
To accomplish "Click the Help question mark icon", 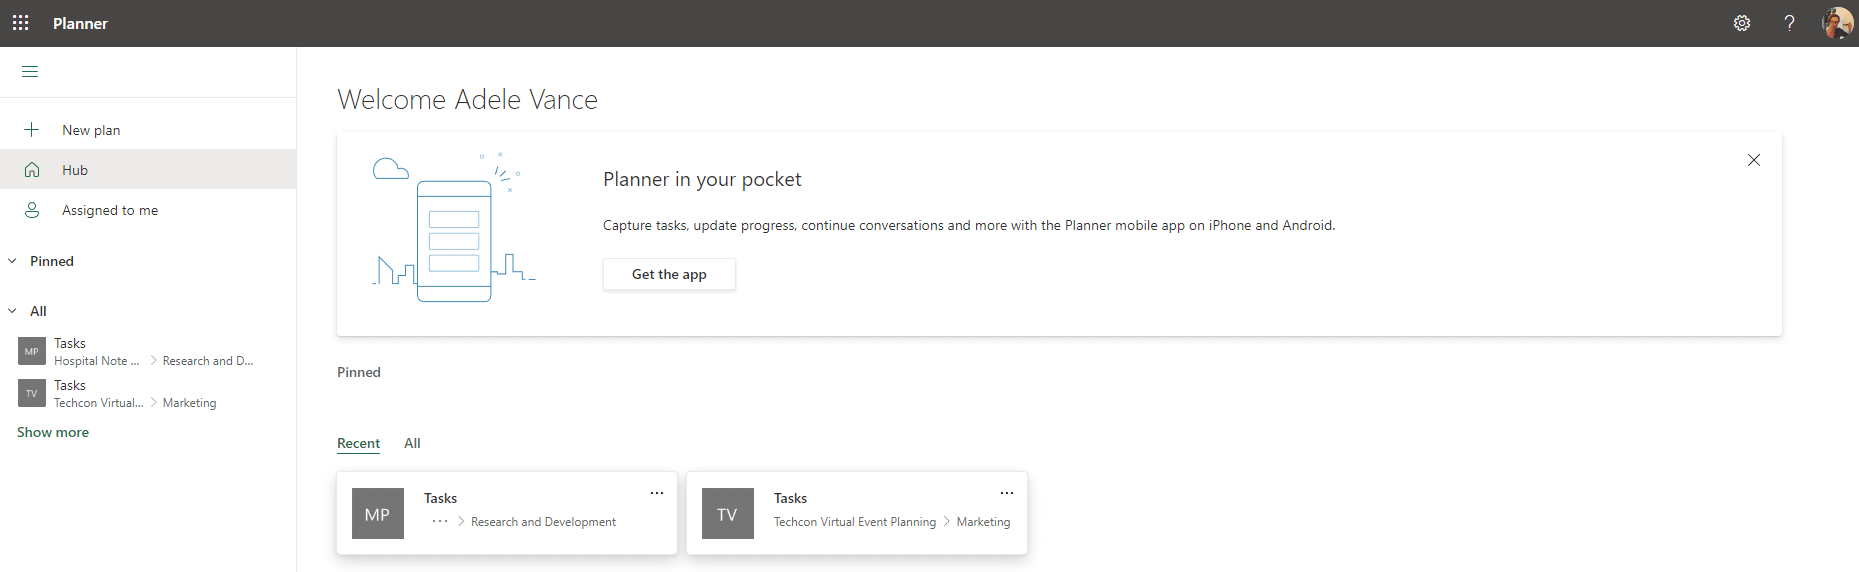I will [1789, 23].
